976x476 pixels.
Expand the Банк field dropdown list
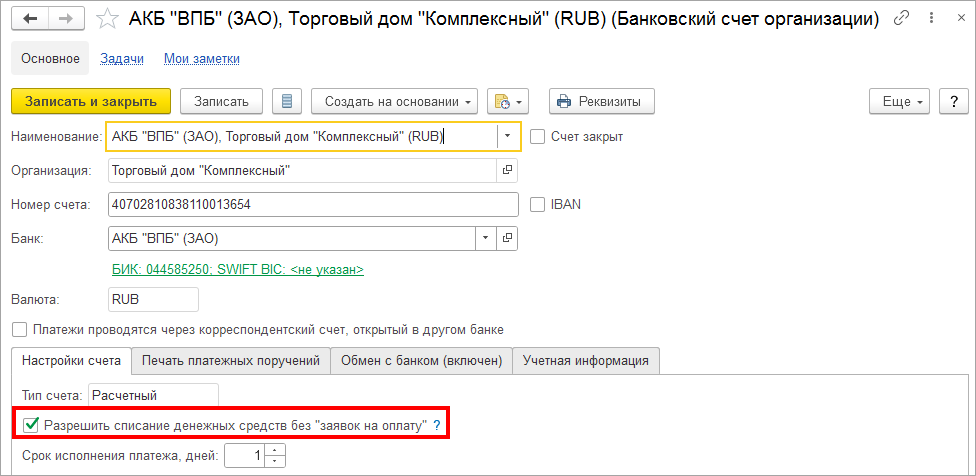pyautogui.click(x=485, y=238)
